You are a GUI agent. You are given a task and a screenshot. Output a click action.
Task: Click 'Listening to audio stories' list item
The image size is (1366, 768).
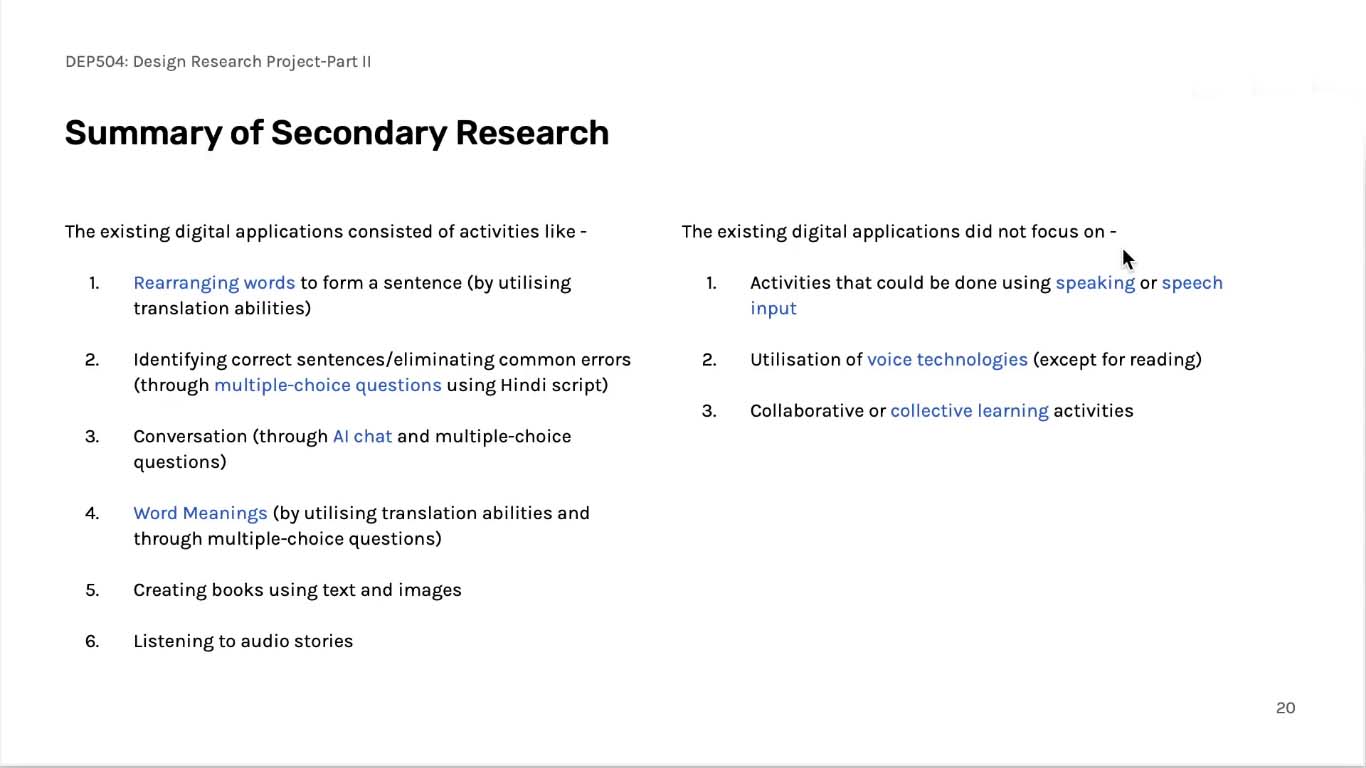click(243, 641)
